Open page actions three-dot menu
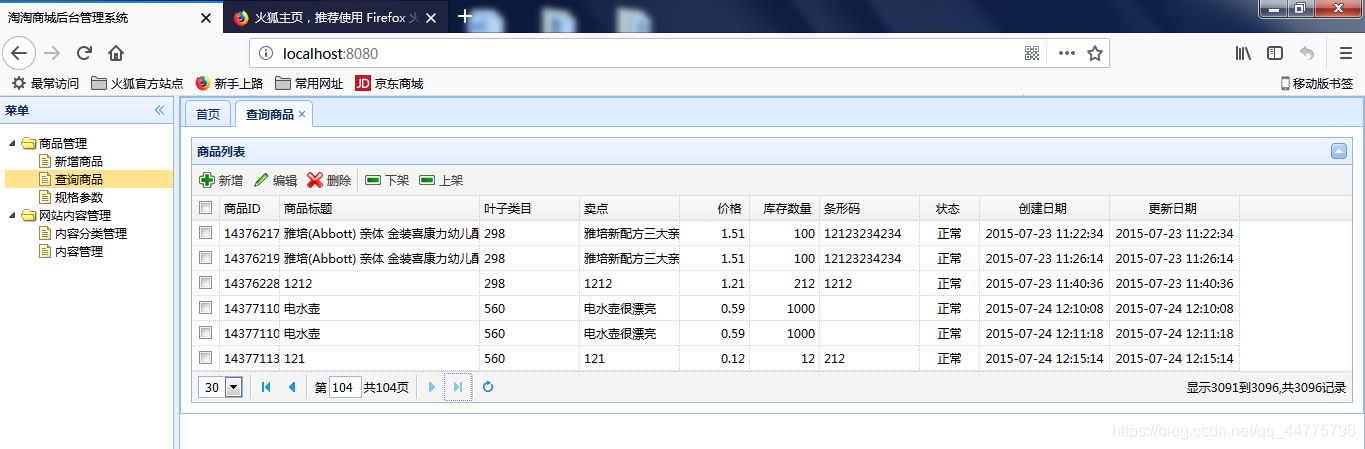 coord(1066,53)
